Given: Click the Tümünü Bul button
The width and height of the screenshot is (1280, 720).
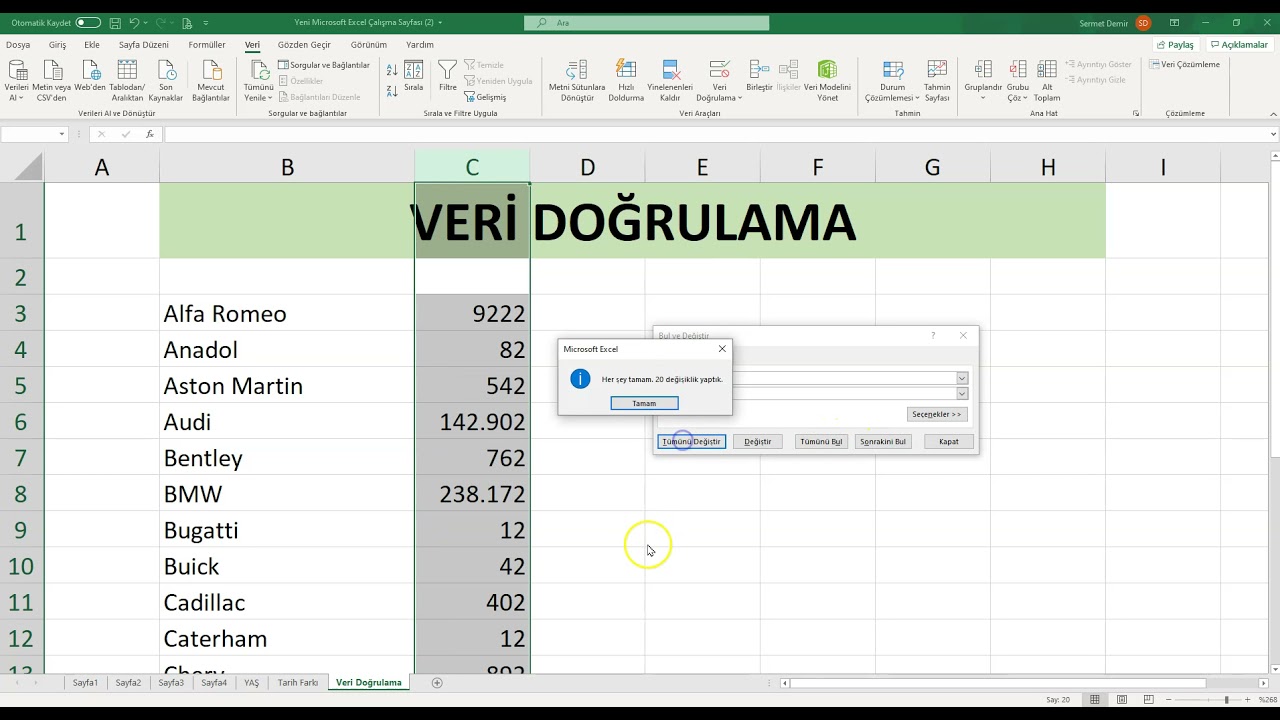Looking at the screenshot, I should pyautogui.click(x=821, y=441).
